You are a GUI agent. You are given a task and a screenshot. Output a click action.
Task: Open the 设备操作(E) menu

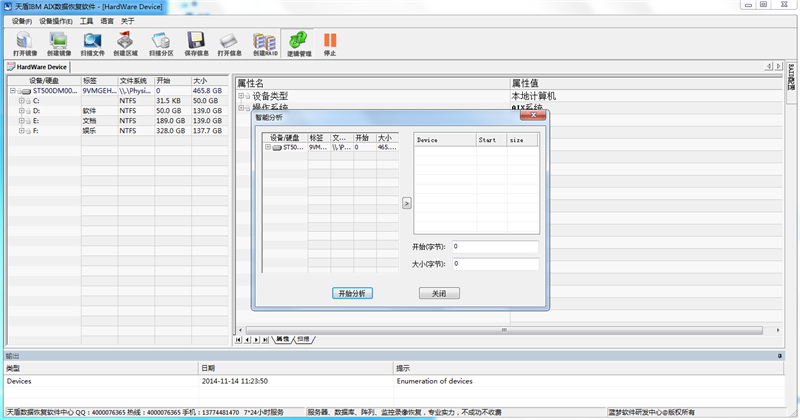pyautogui.click(x=56, y=21)
